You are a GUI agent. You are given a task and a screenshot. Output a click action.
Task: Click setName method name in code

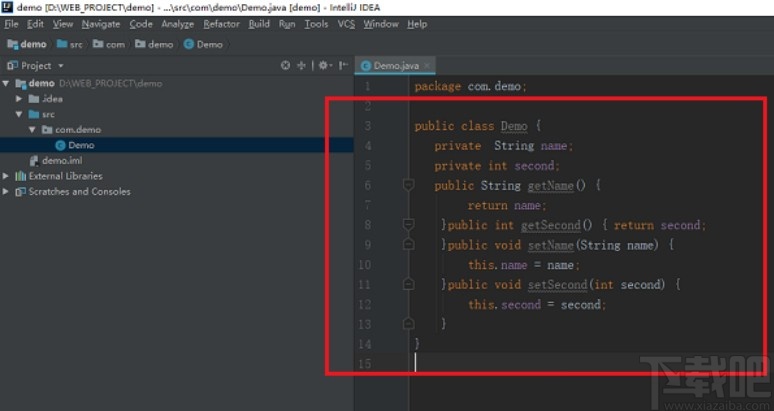coord(550,245)
